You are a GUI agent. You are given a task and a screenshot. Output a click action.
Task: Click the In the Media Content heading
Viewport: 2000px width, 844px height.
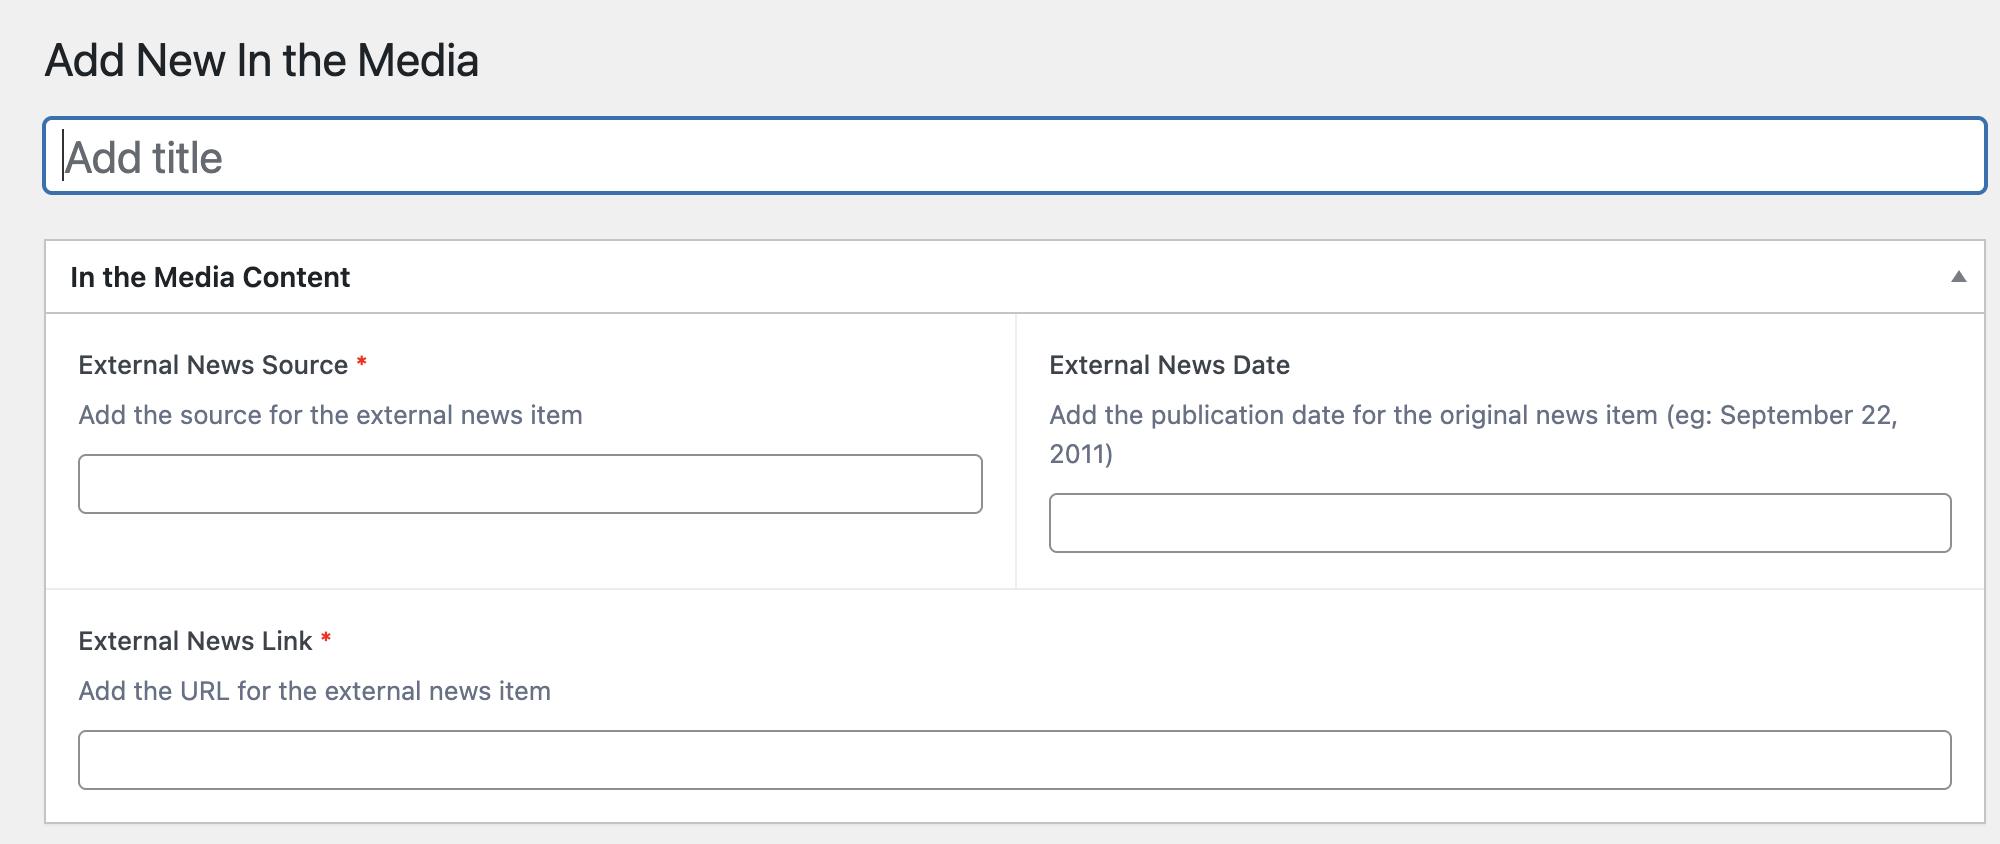pos(210,277)
